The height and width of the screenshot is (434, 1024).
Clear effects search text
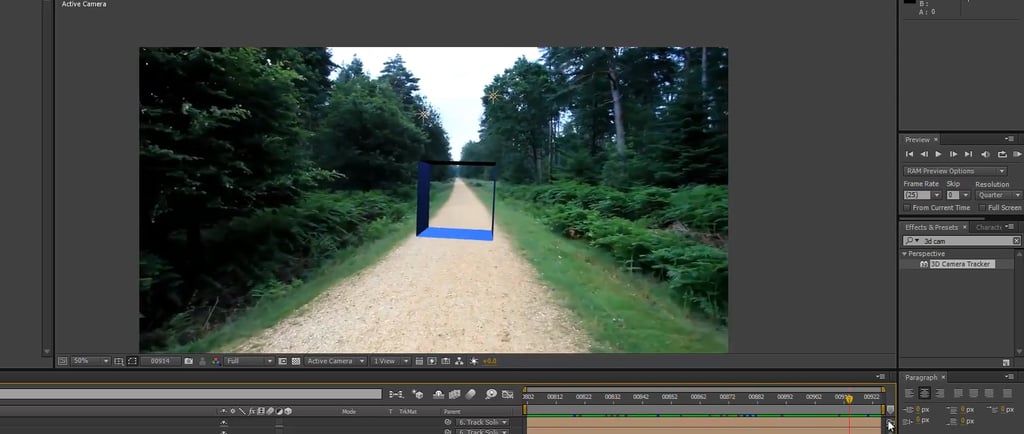(1016, 241)
